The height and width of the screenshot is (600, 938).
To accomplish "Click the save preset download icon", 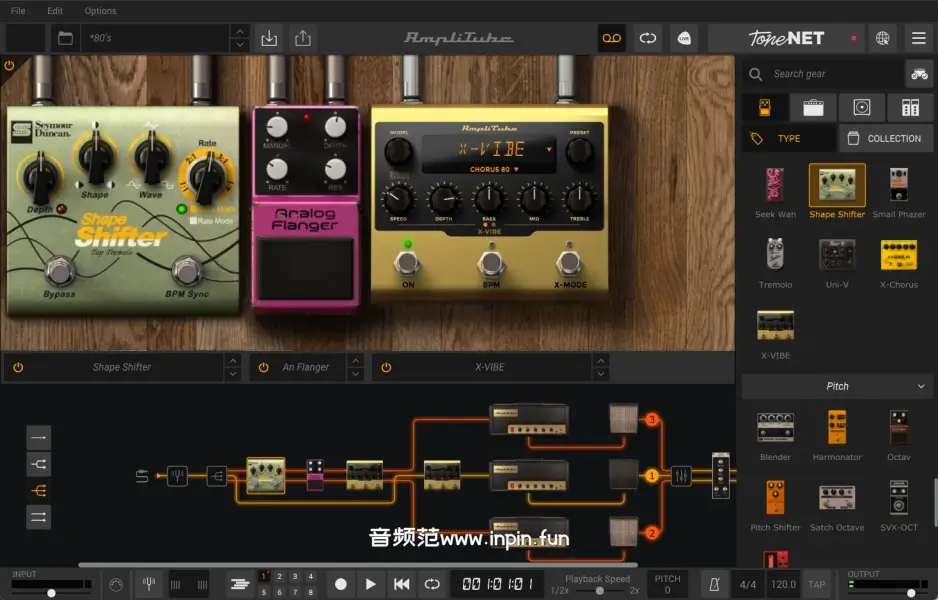I will (x=269, y=38).
